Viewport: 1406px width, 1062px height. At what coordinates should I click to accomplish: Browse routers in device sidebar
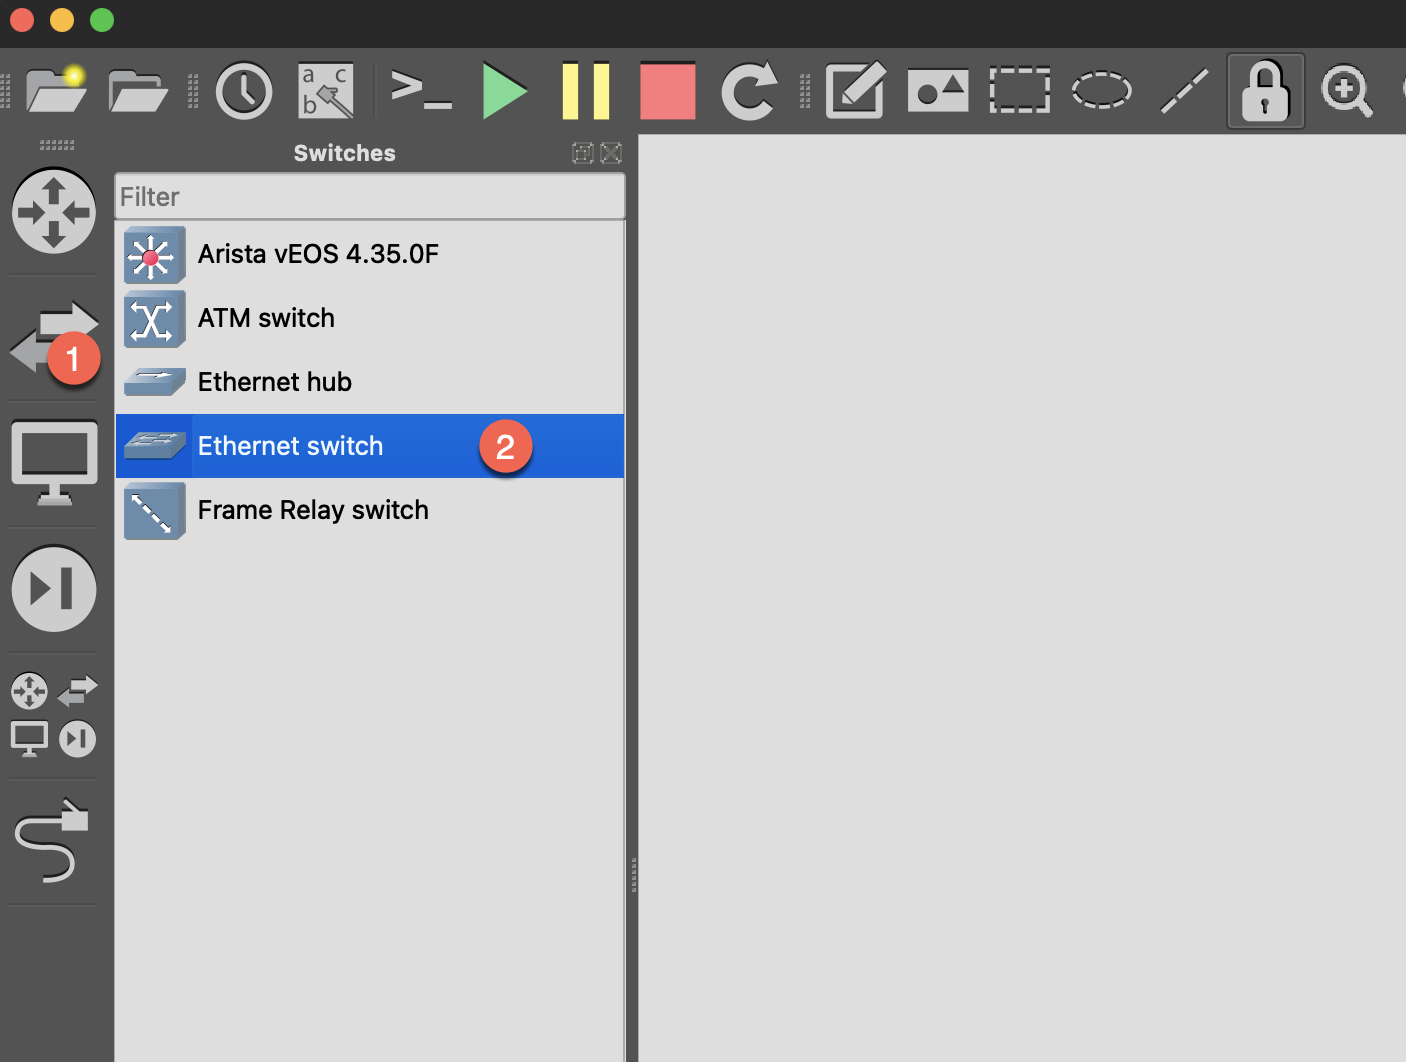click(54, 211)
